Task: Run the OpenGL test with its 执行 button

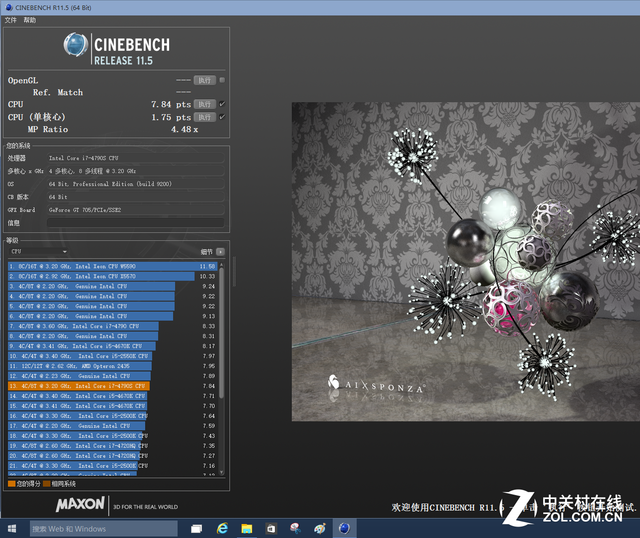Action: click(x=204, y=80)
